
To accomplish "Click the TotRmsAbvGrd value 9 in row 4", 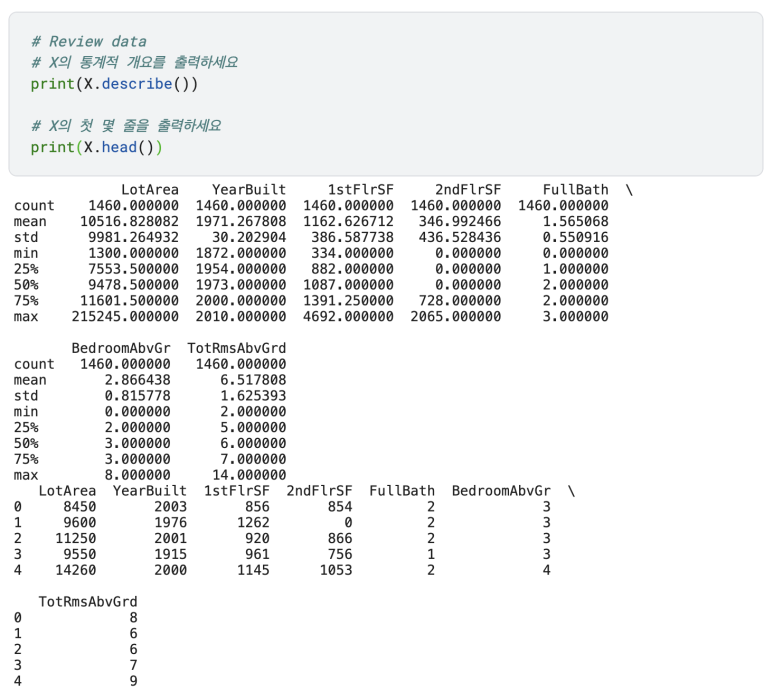I will (133, 681).
